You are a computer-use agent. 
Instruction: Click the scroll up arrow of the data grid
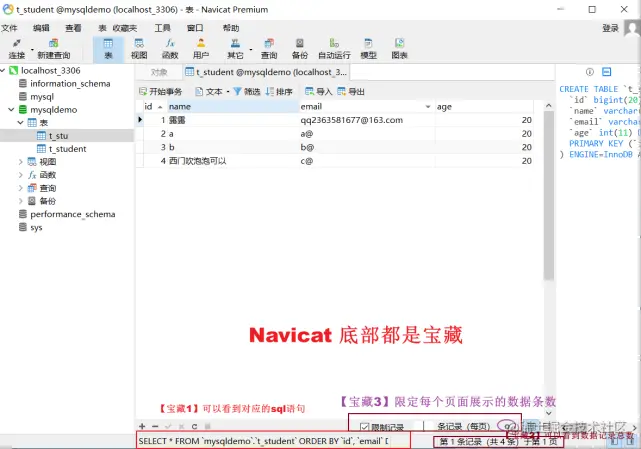(x=549, y=106)
